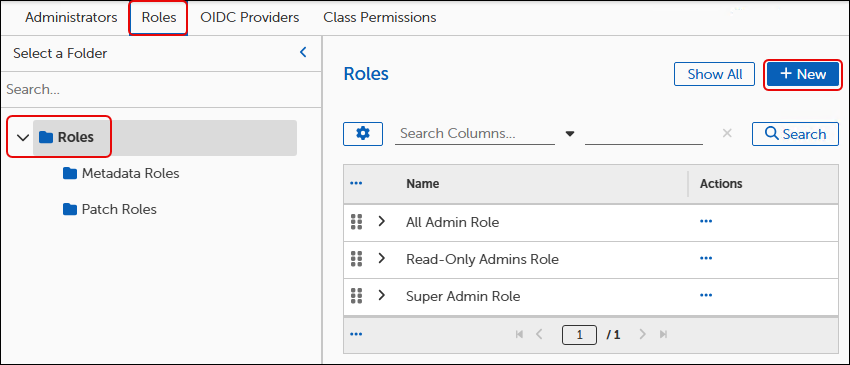Image resolution: width=850 pixels, height=365 pixels.
Task: Sort by the Name column header
Action: (x=422, y=183)
